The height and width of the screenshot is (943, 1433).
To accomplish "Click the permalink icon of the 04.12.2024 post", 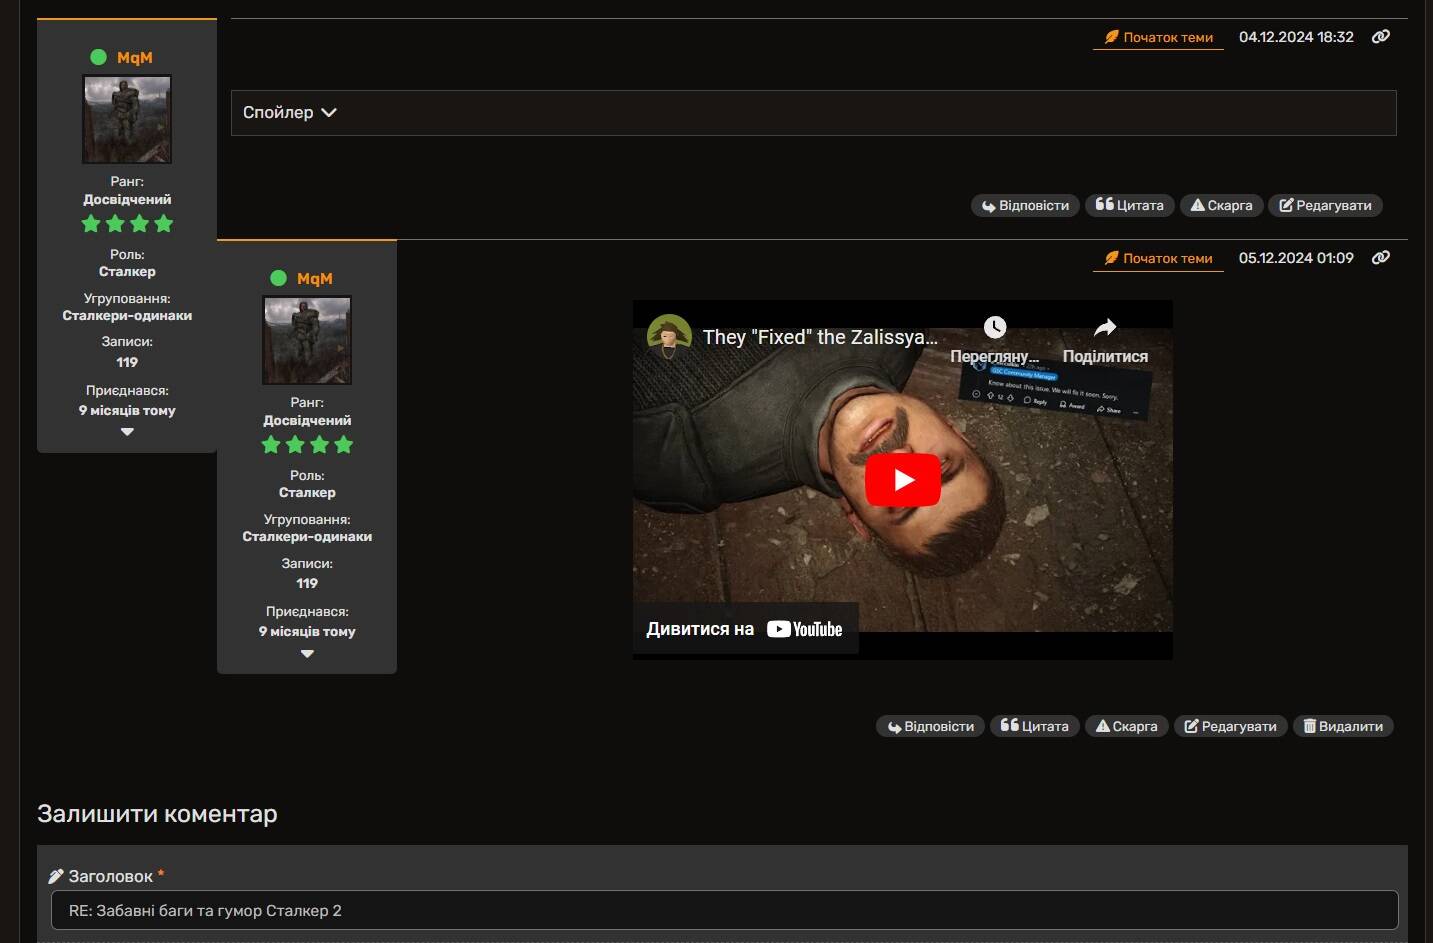I will [x=1381, y=37].
